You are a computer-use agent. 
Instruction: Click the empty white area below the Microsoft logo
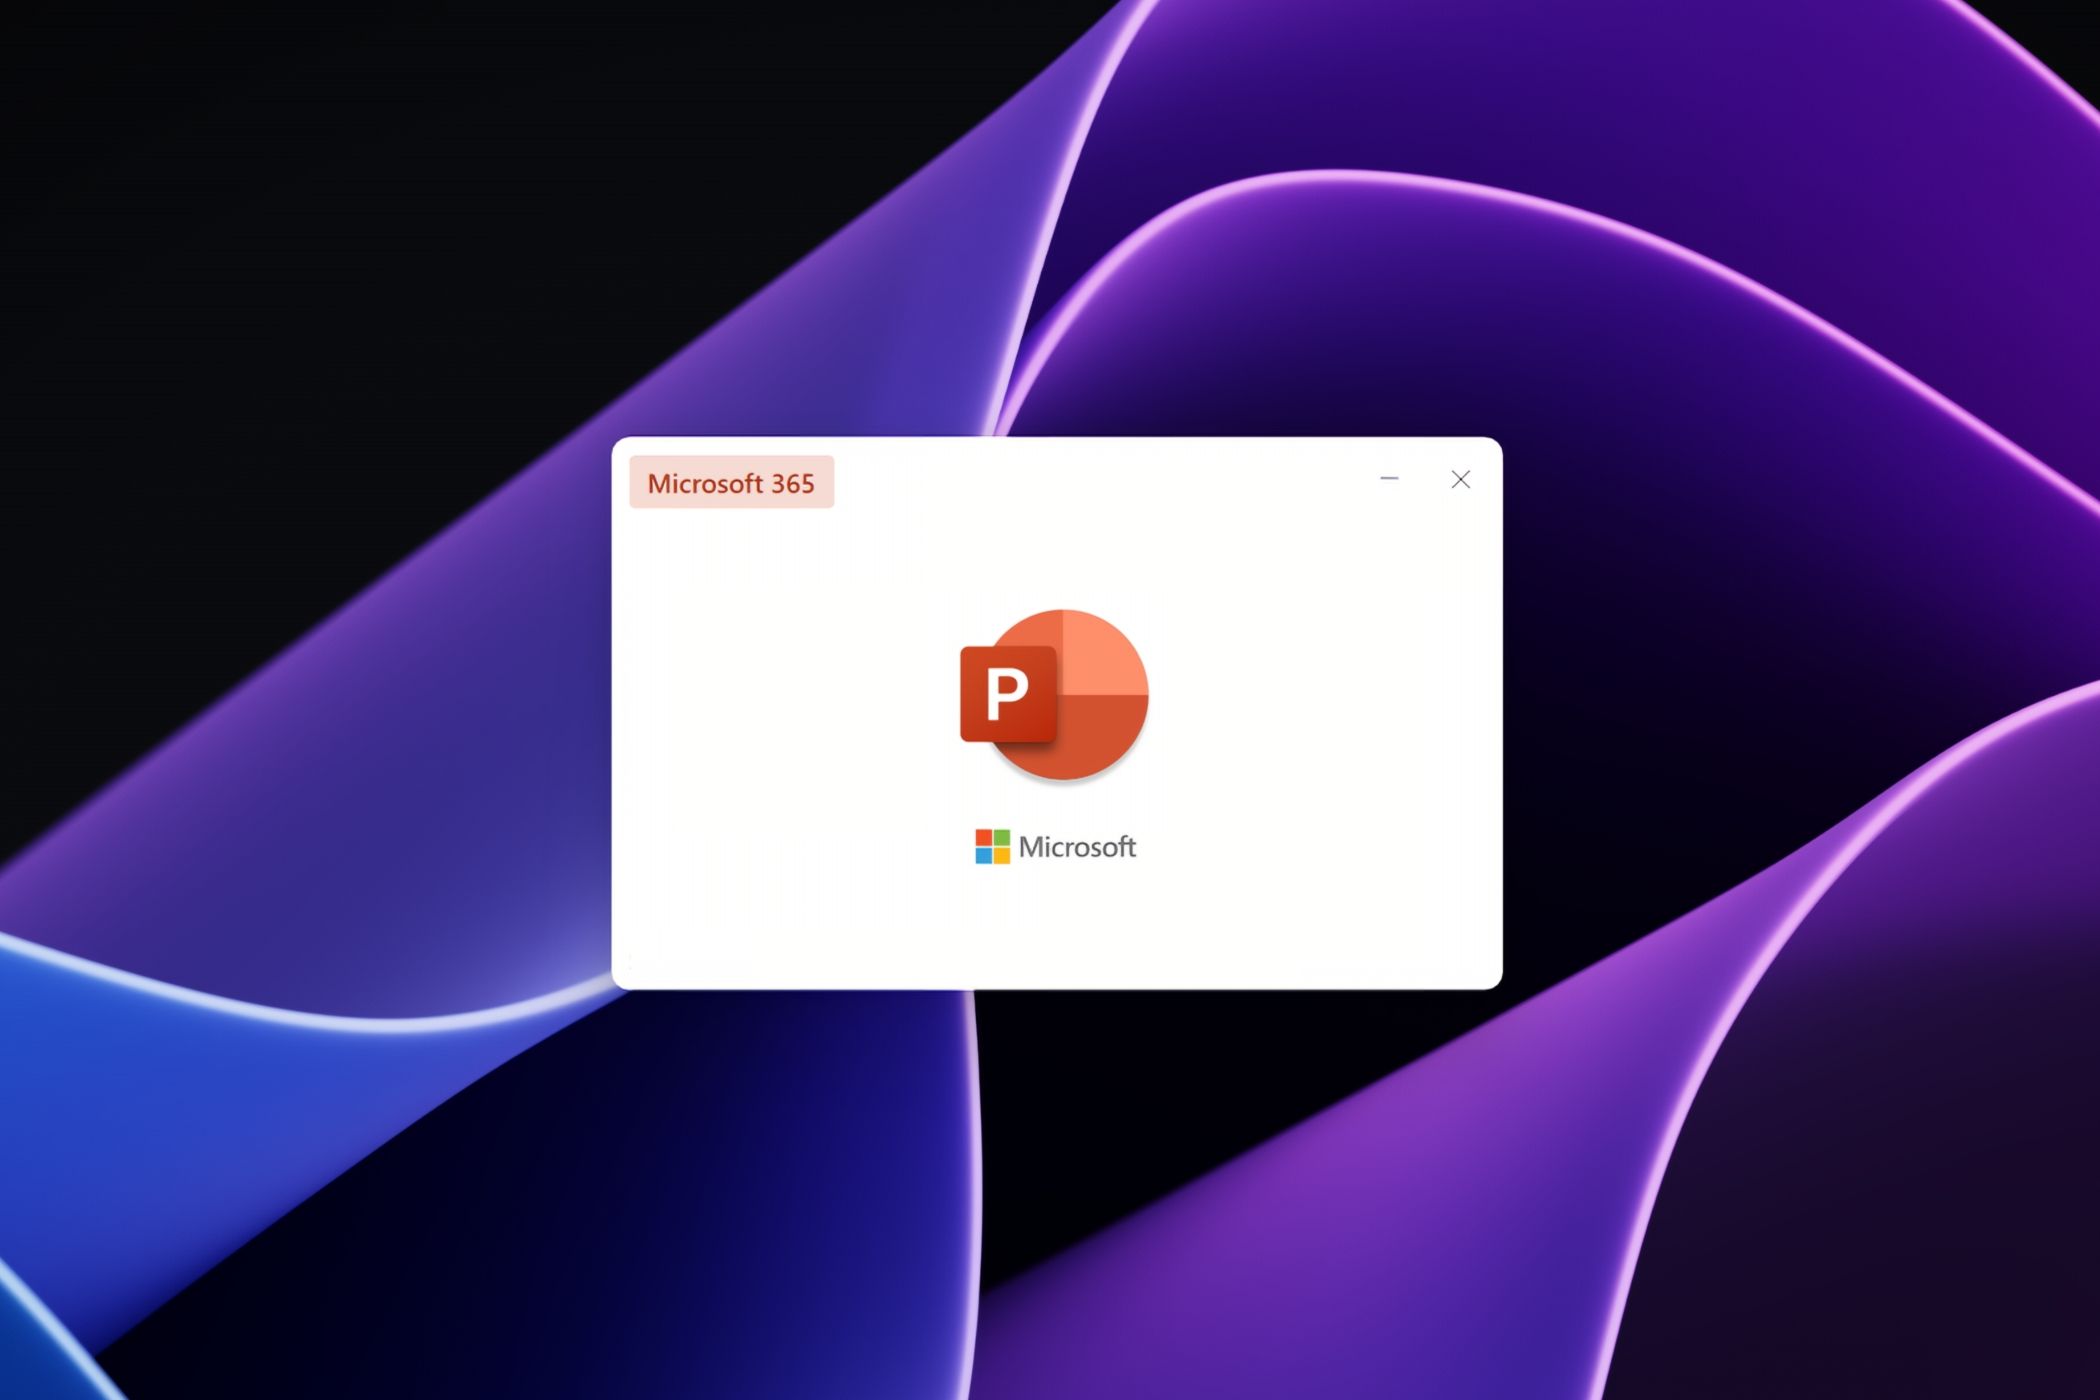(1060, 930)
